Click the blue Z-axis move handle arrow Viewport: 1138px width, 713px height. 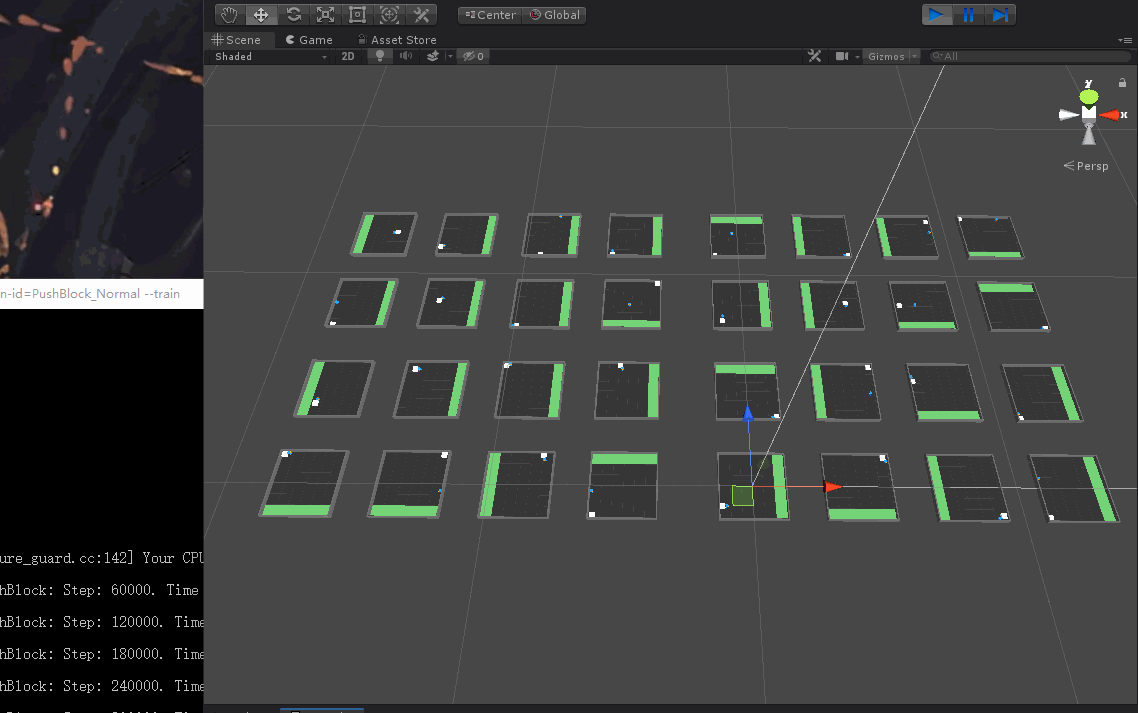coord(748,413)
